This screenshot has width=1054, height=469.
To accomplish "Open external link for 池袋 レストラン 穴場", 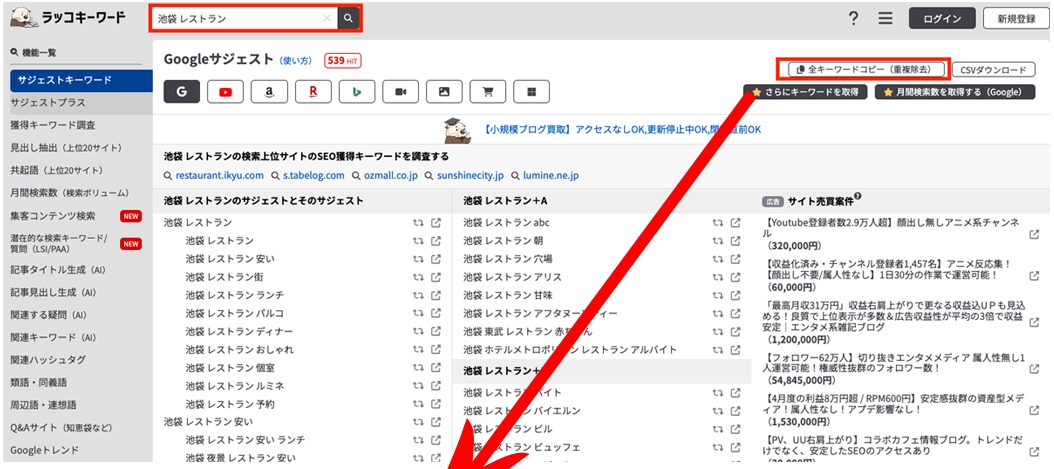I will click(735, 259).
